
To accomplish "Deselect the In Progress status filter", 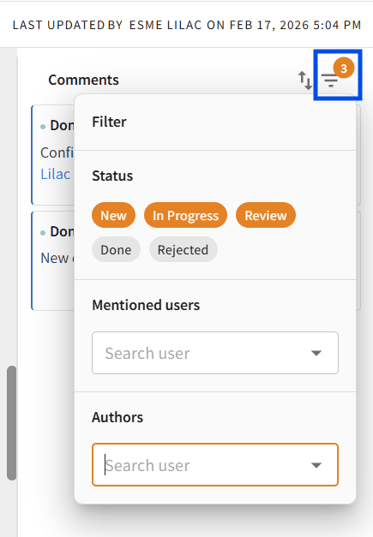I will click(x=185, y=215).
